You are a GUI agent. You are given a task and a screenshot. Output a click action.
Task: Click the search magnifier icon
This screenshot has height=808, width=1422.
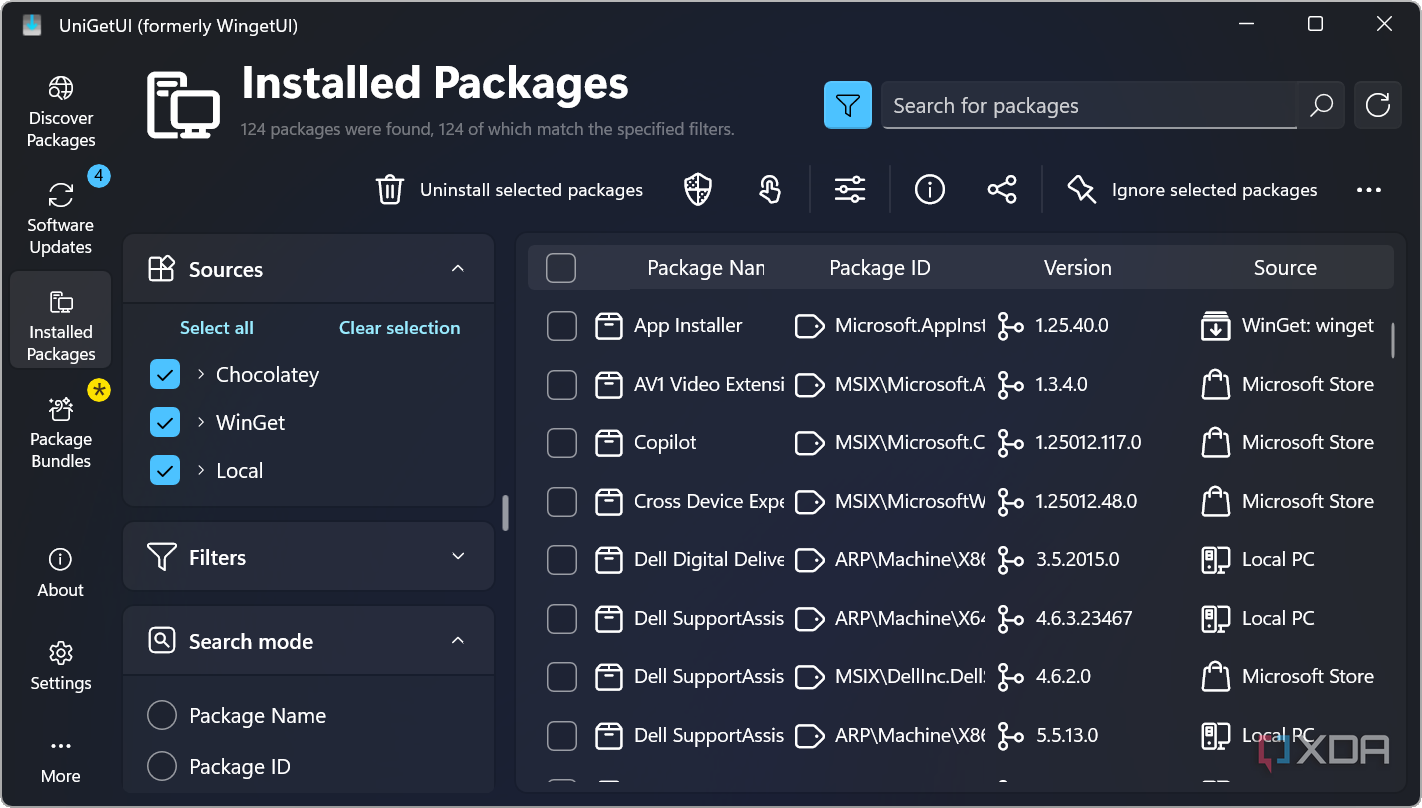[1321, 105]
